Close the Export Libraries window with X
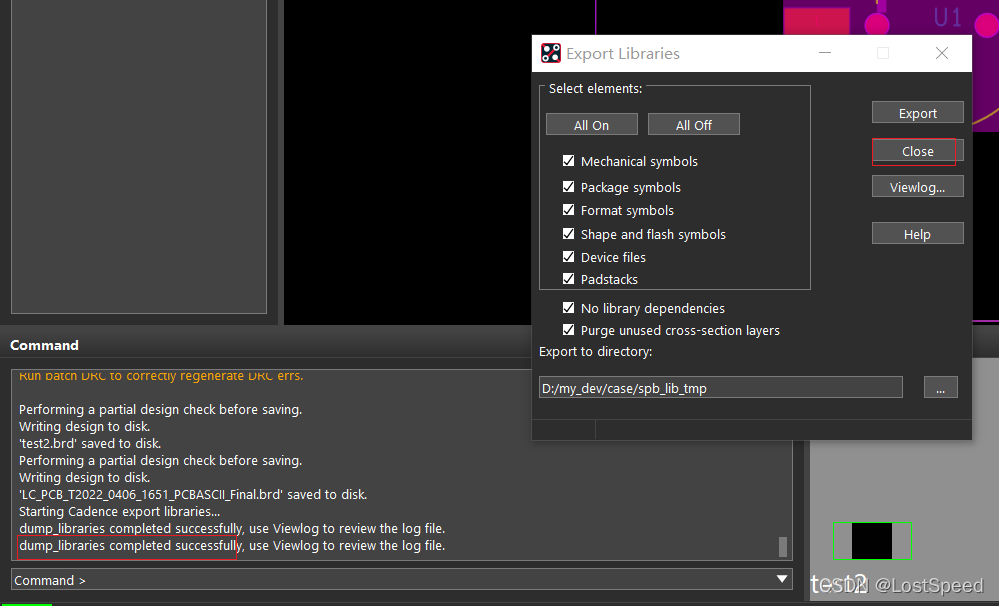999x606 pixels. pos(942,53)
